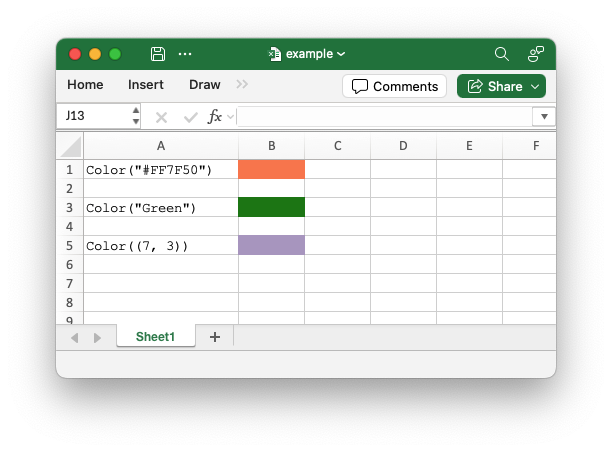Viewport: 612px width, 452px height.
Task: Click the checkmark confirm formula icon
Action: pos(190,117)
